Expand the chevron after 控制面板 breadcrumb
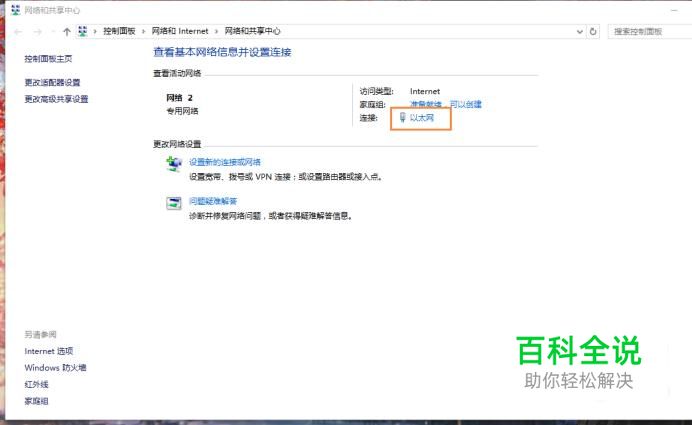This screenshot has width=692, height=425. click(143, 31)
